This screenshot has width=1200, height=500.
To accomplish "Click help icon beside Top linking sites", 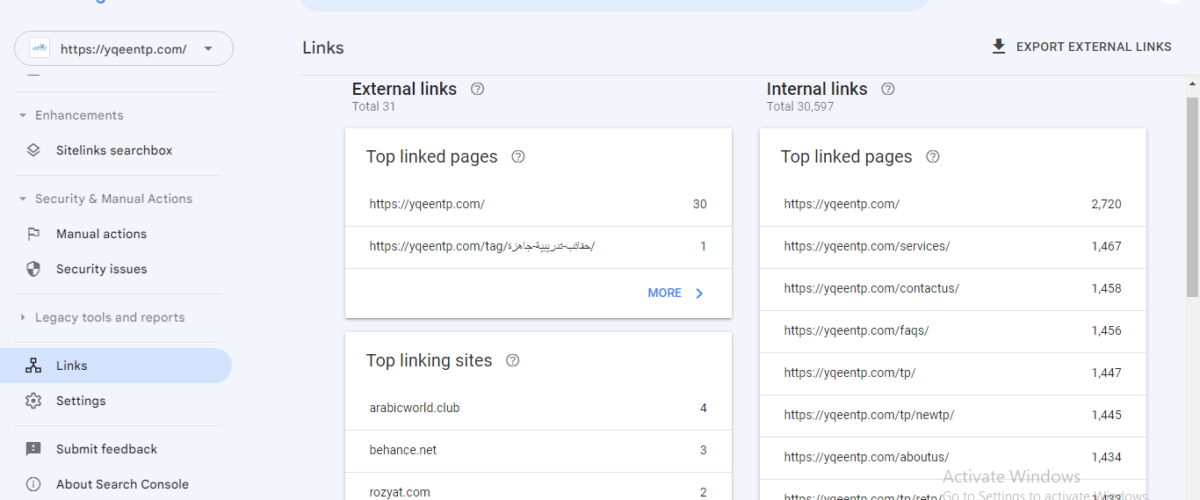I will (513, 361).
